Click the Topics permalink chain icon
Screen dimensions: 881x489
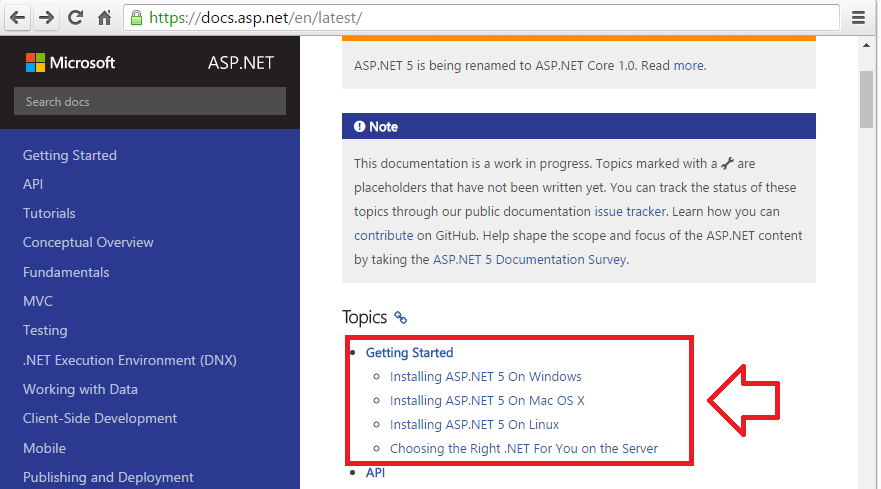(x=400, y=318)
